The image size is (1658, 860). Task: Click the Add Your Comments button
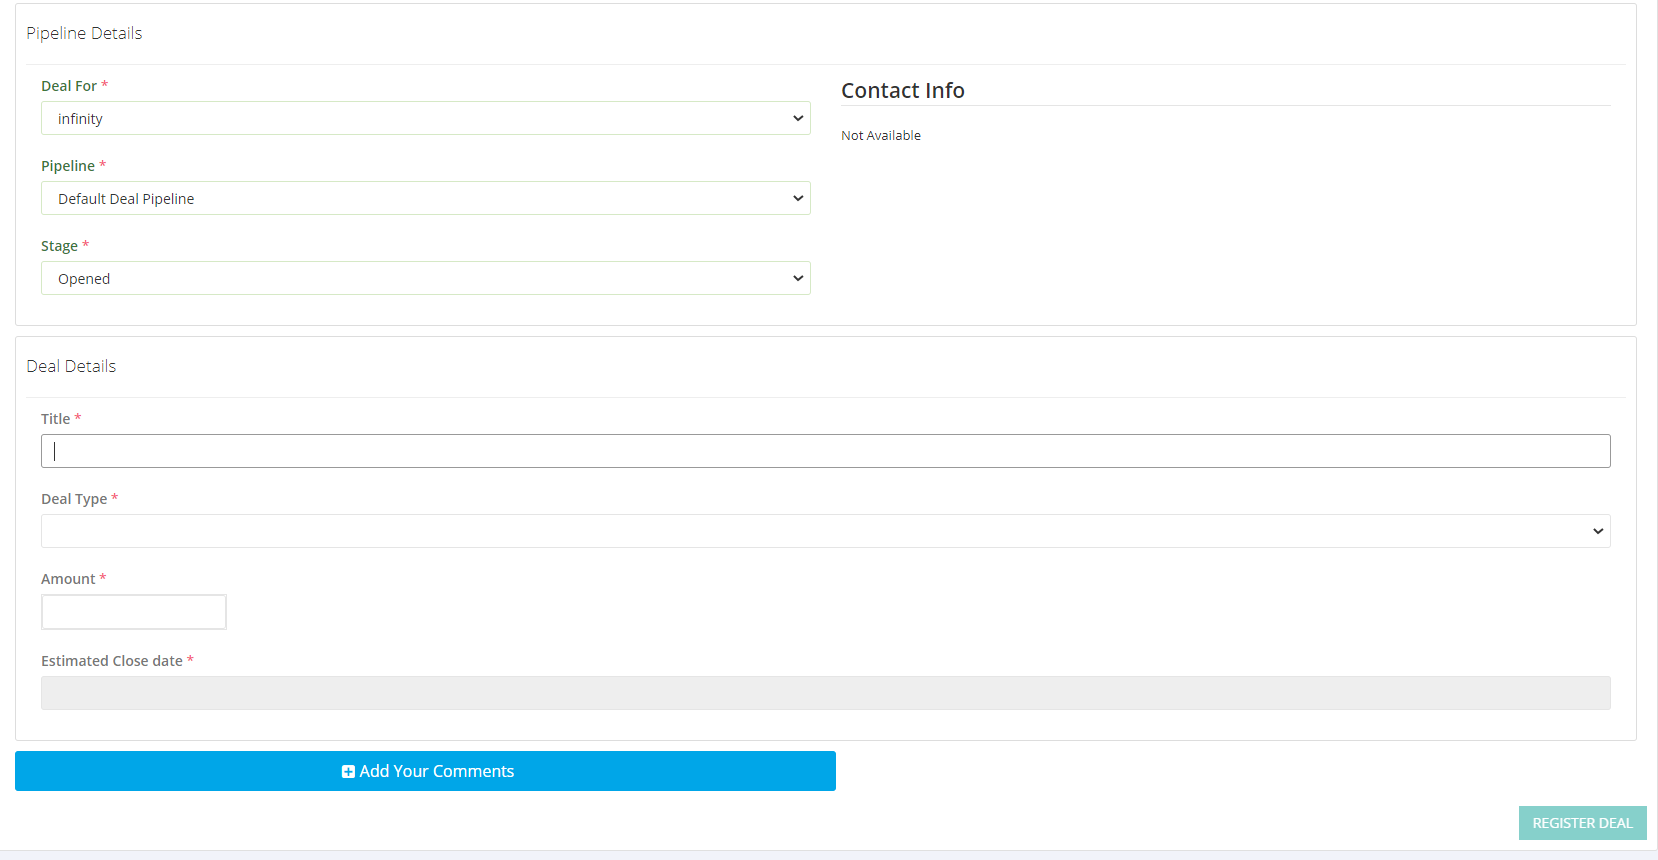click(425, 771)
